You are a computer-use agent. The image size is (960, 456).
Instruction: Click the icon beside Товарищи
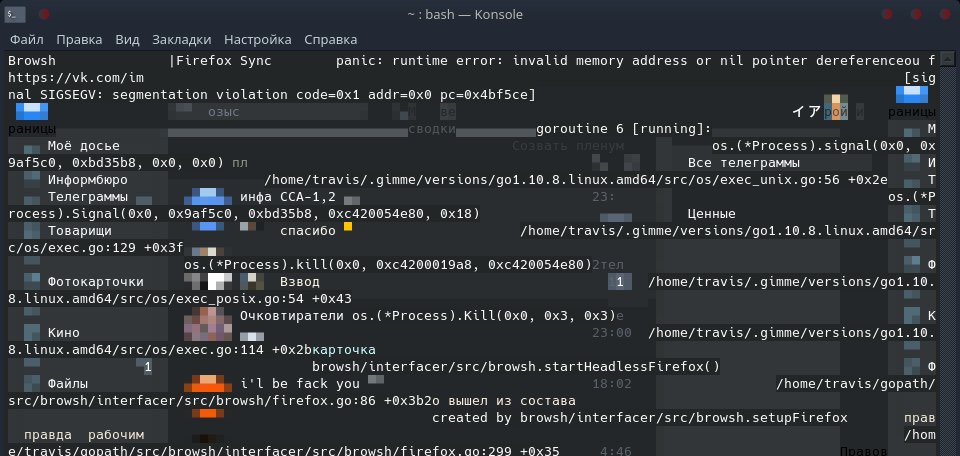[x=32, y=231]
